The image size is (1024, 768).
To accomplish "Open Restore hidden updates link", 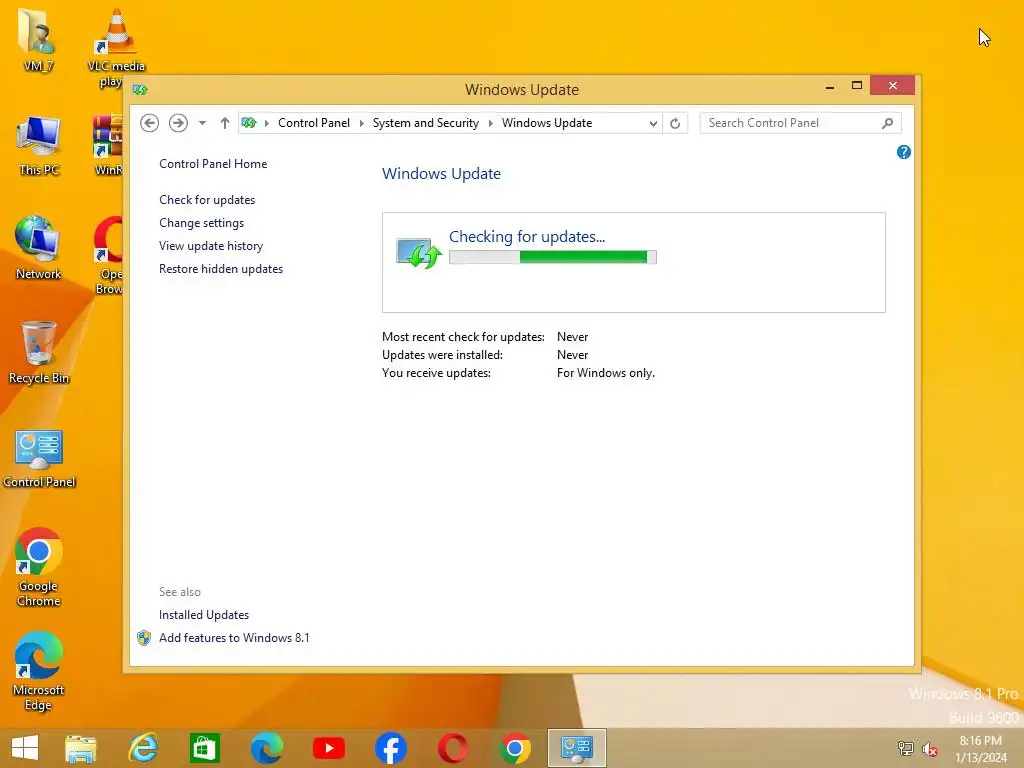I will pyautogui.click(x=221, y=268).
